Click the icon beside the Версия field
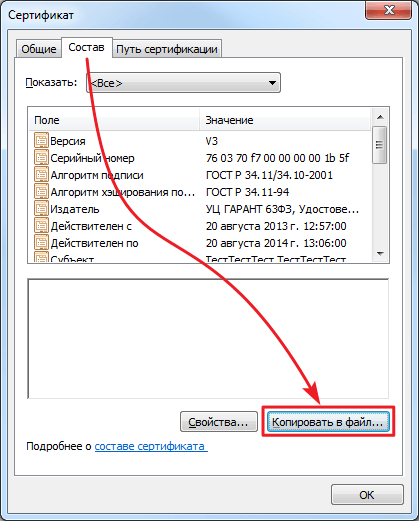The height and width of the screenshot is (521, 419). tap(41, 140)
